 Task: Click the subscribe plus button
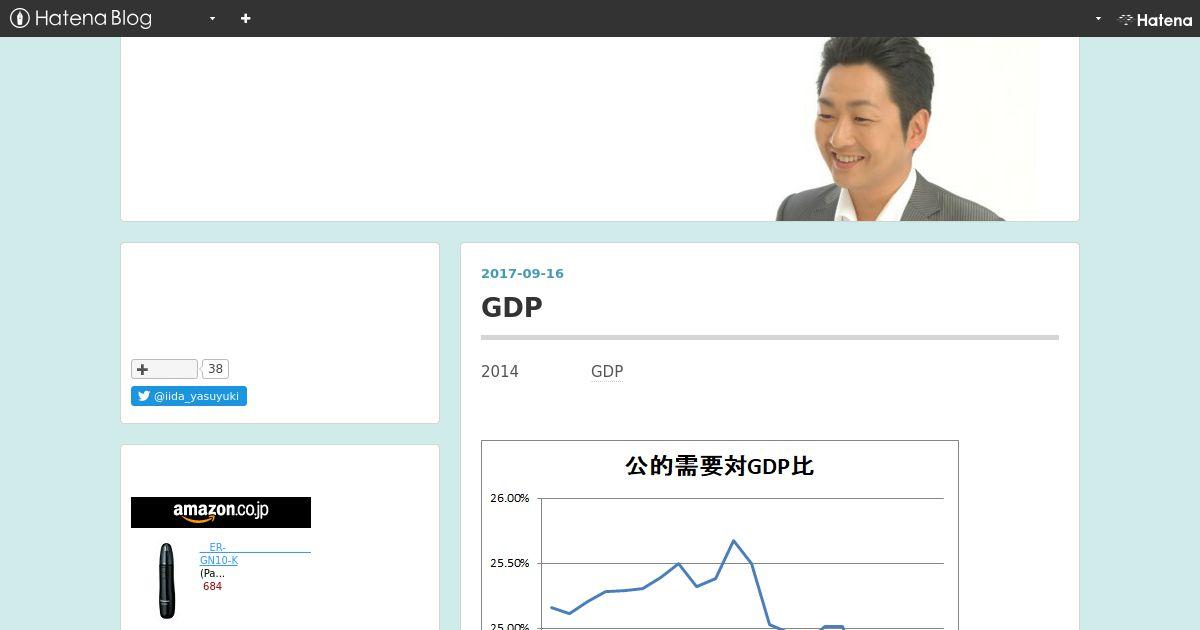(164, 369)
